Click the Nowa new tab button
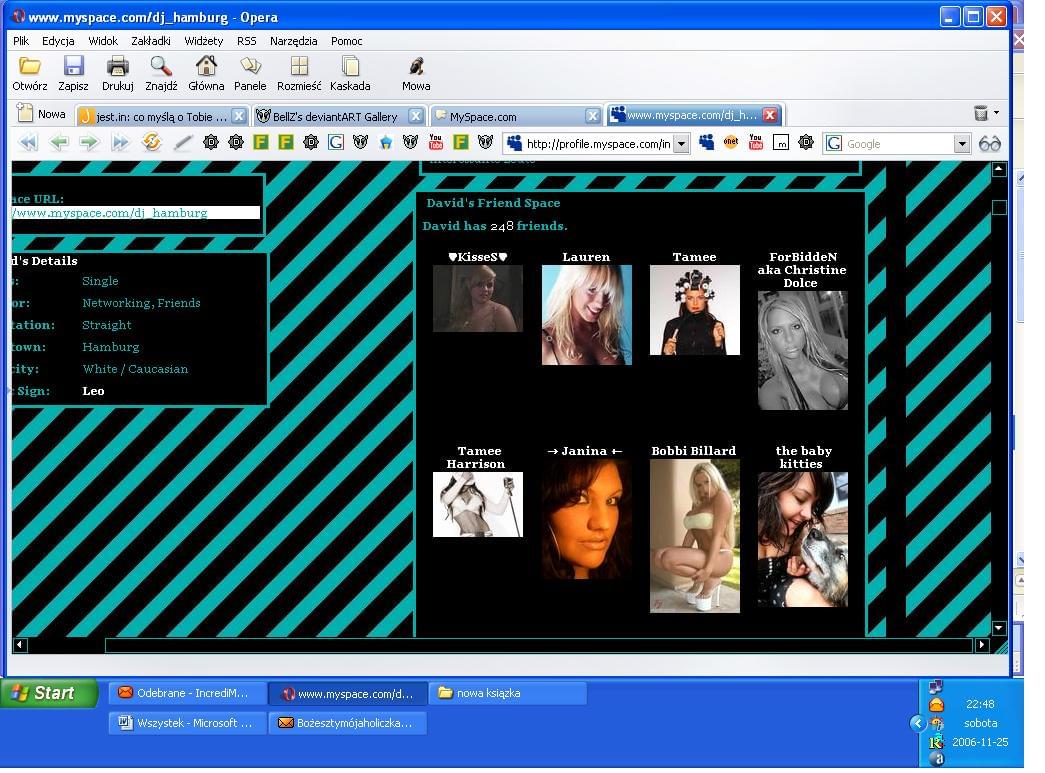Viewport: 1045px width, 773px height. tap(41, 114)
